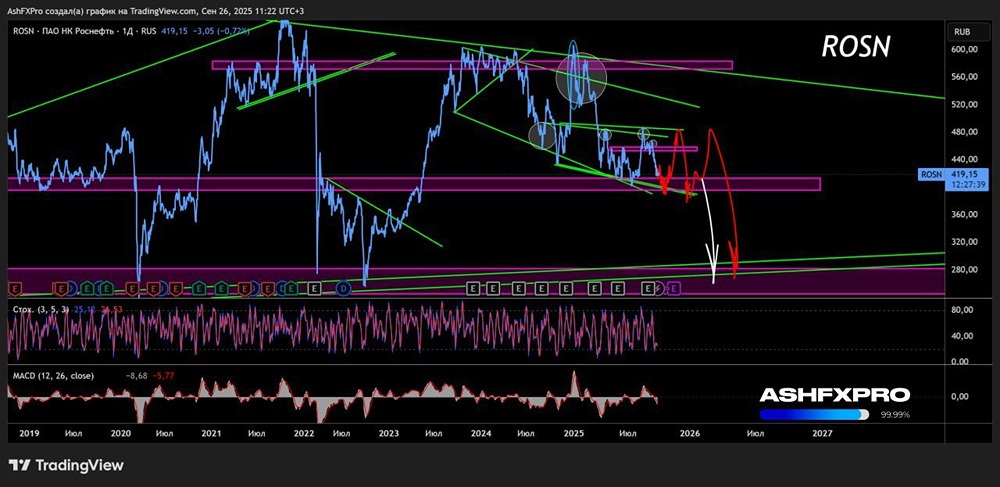Viewport: 1000px width, 487px height.
Task: Click the 2023 time axis label
Action: pos(388,433)
